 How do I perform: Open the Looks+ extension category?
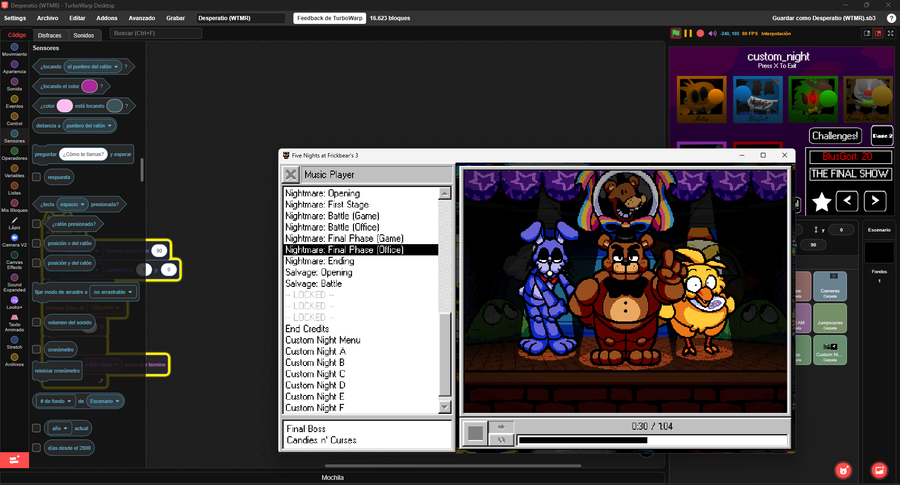coord(14,302)
